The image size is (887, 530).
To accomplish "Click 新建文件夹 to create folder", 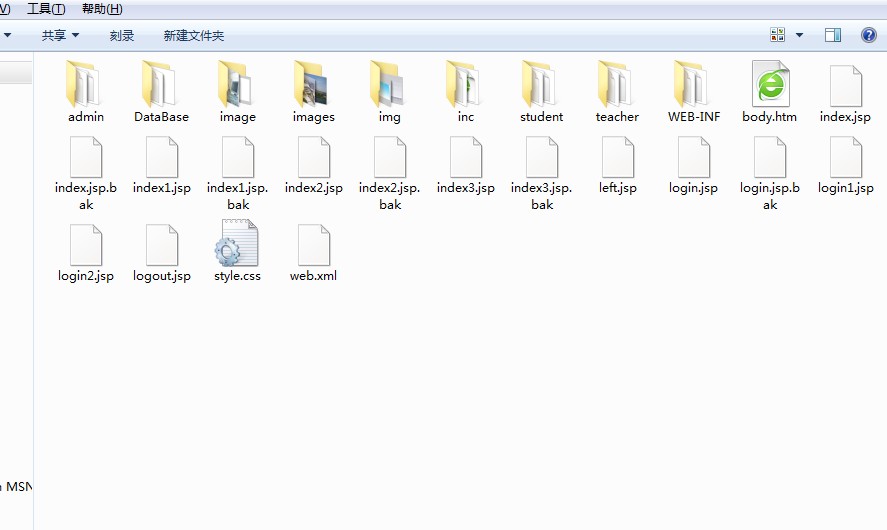I will click(193, 36).
